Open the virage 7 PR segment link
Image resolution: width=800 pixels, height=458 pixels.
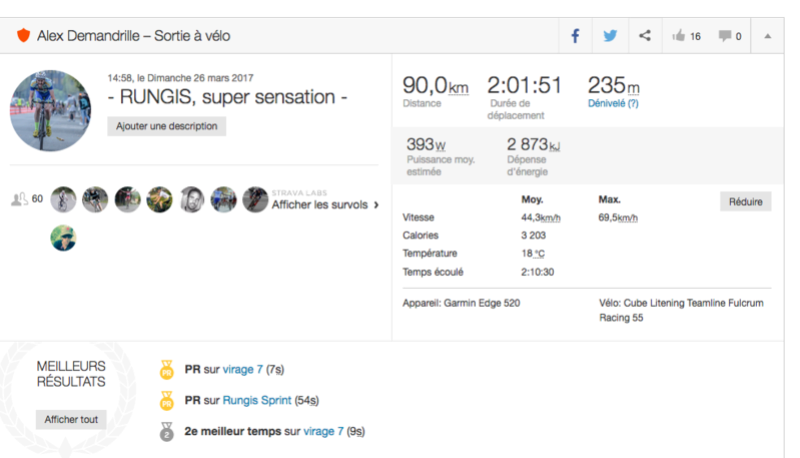(242, 369)
